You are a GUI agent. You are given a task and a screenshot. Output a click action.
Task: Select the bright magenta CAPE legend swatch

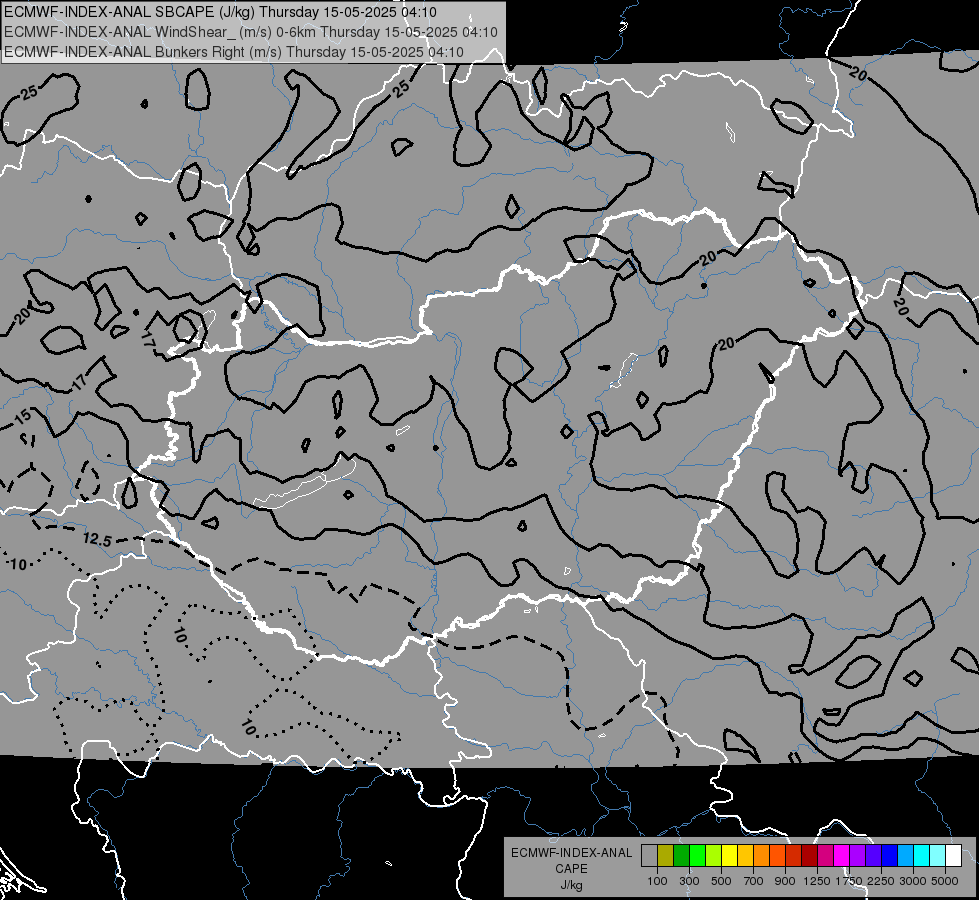click(x=841, y=856)
